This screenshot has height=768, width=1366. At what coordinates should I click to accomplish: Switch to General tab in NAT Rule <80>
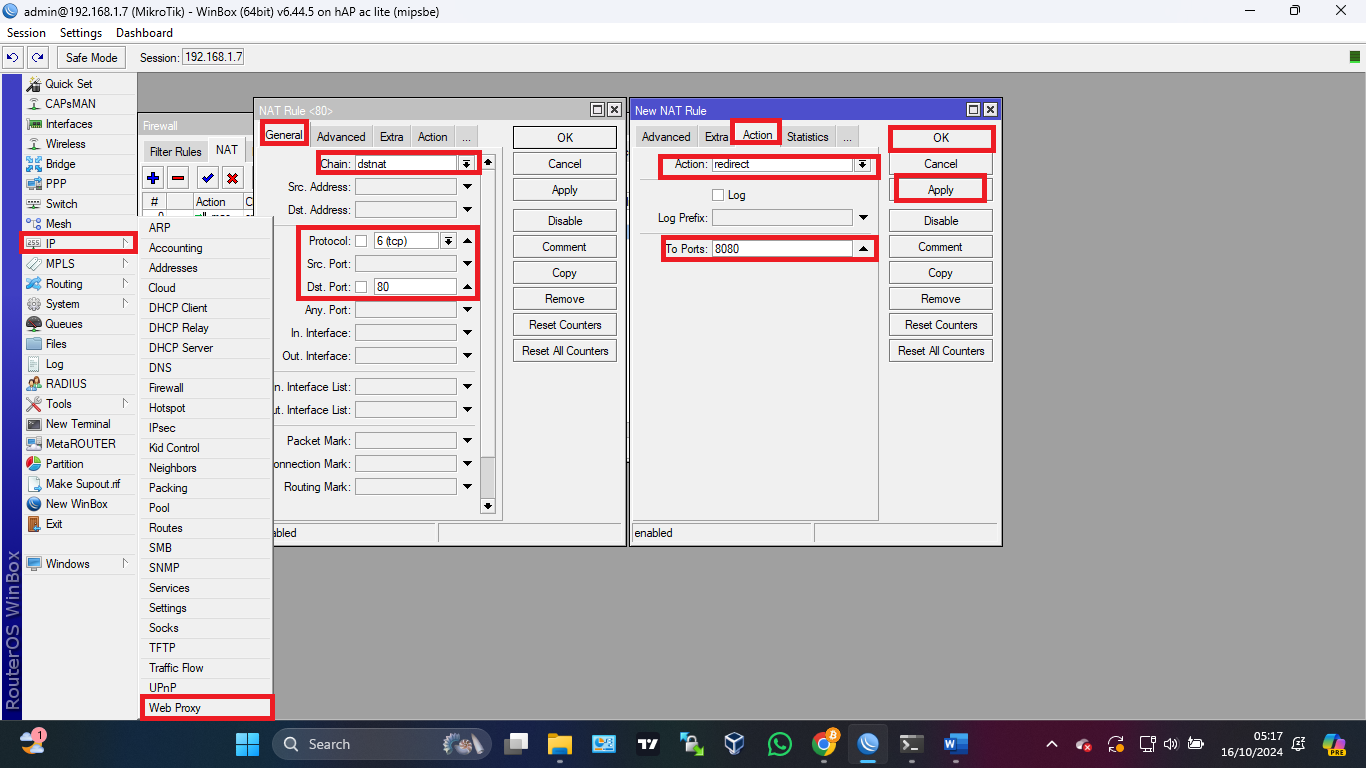[x=284, y=136]
